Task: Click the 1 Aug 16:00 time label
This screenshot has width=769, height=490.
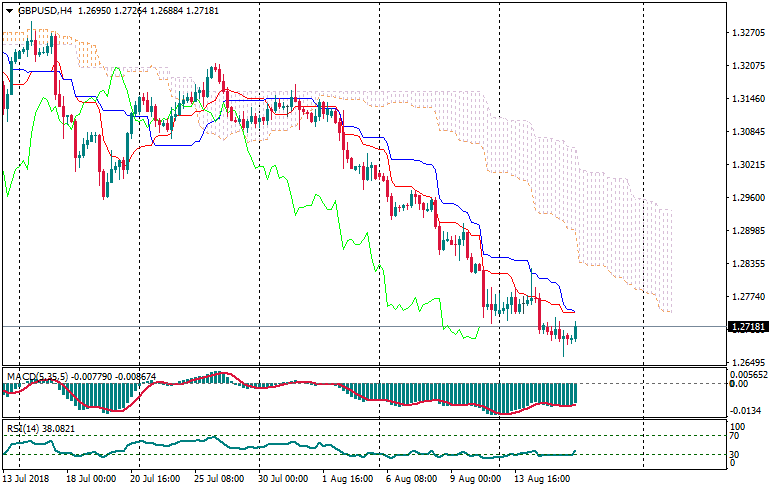Action: 347,479
